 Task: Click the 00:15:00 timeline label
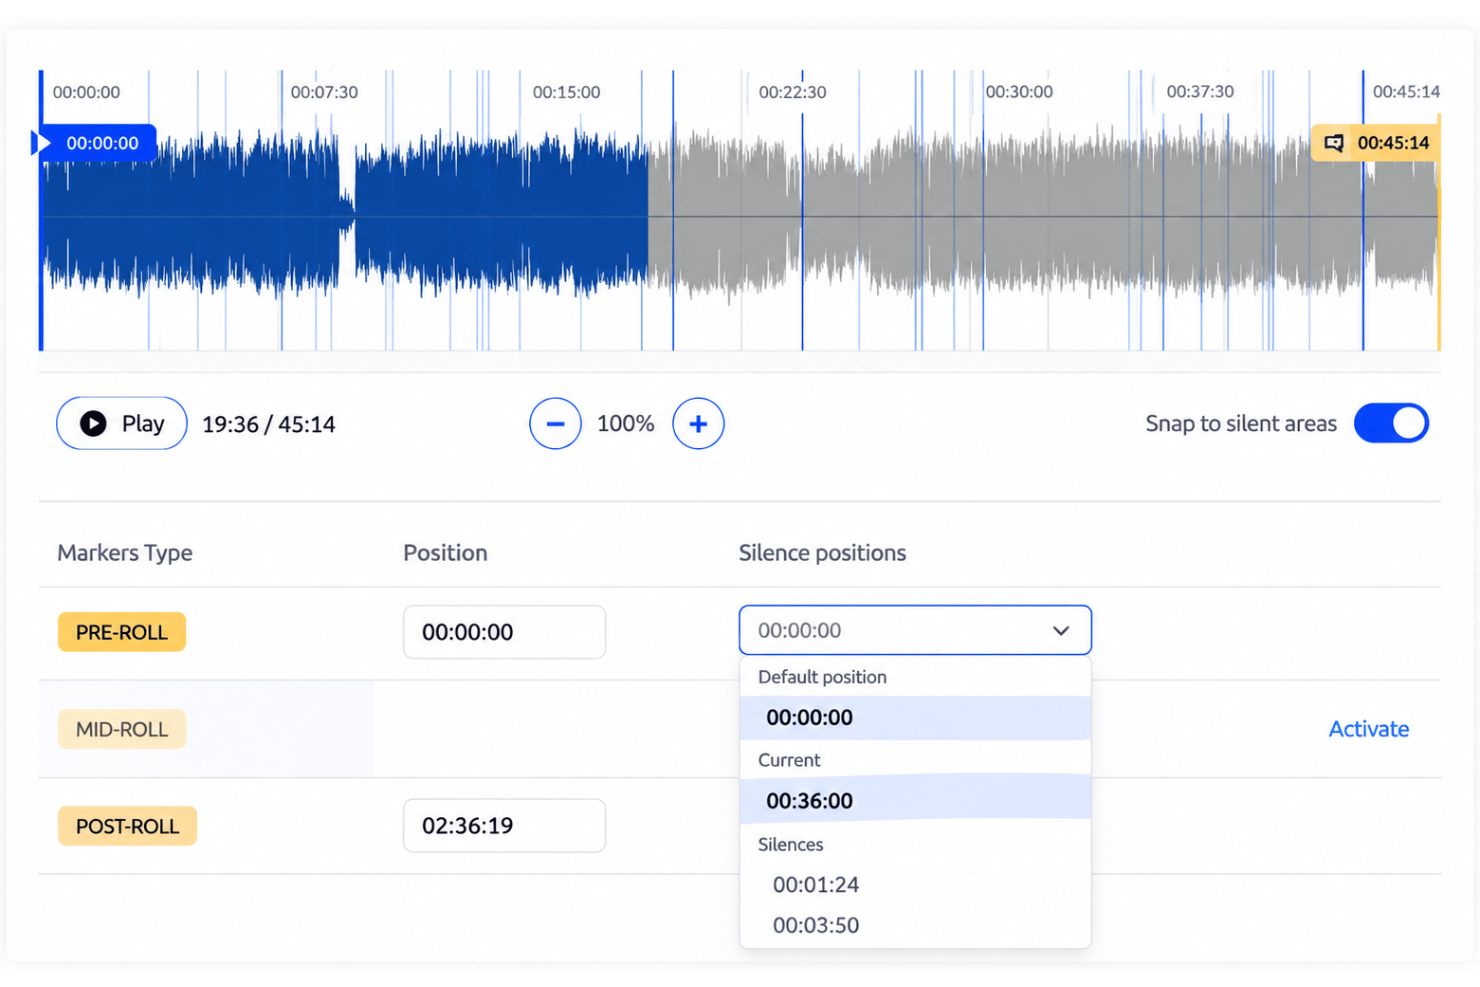(x=566, y=92)
